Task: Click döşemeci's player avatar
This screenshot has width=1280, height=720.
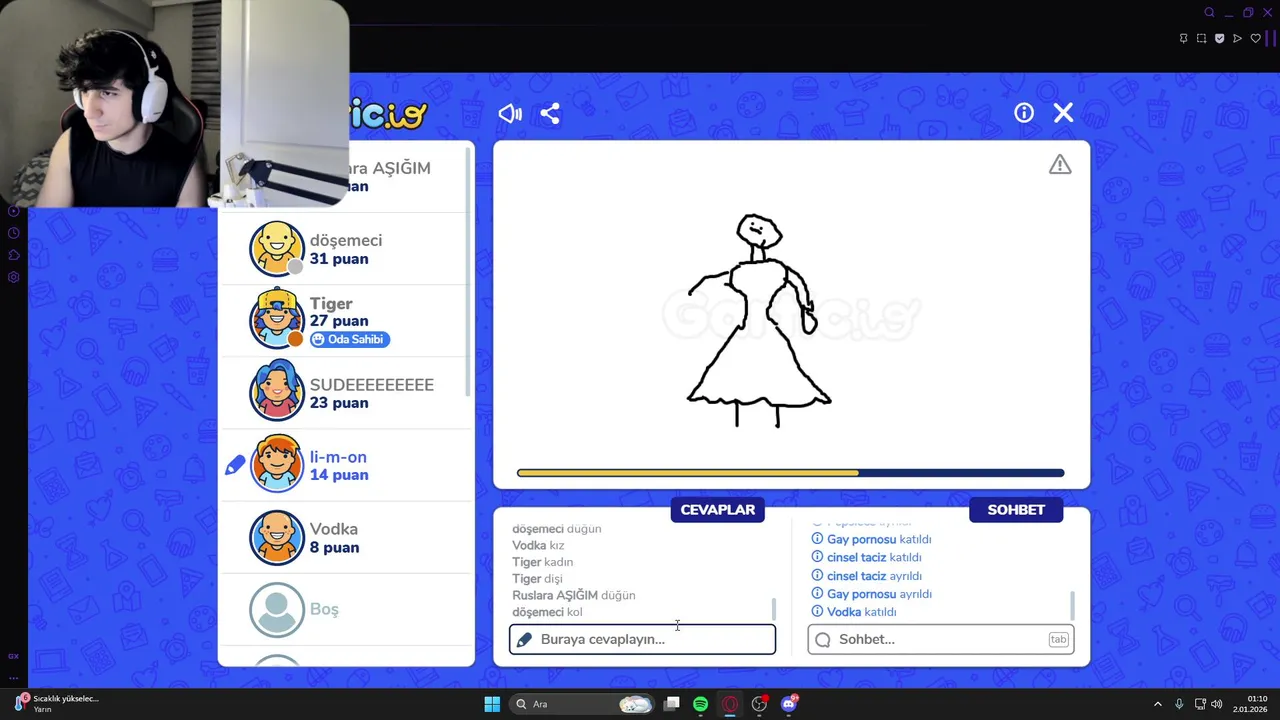Action: [276, 248]
